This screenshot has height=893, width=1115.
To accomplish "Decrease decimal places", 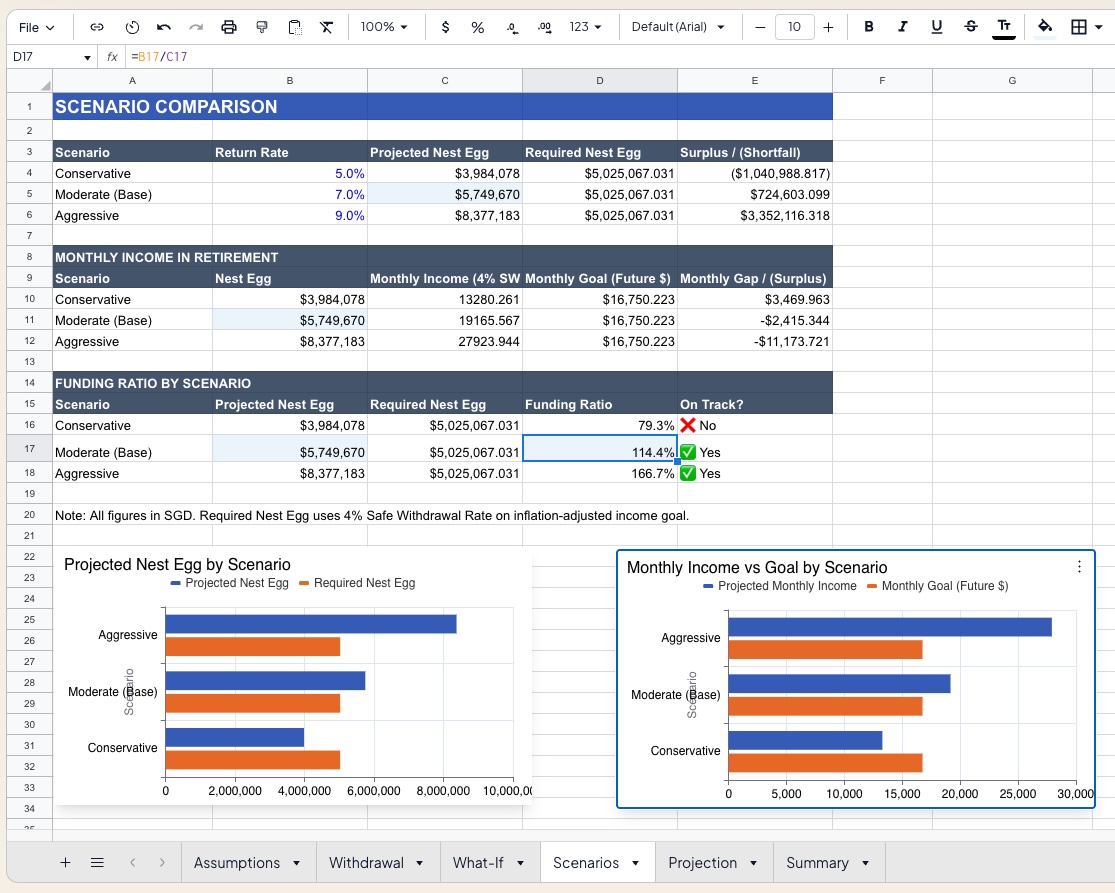I will tap(512, 27).
